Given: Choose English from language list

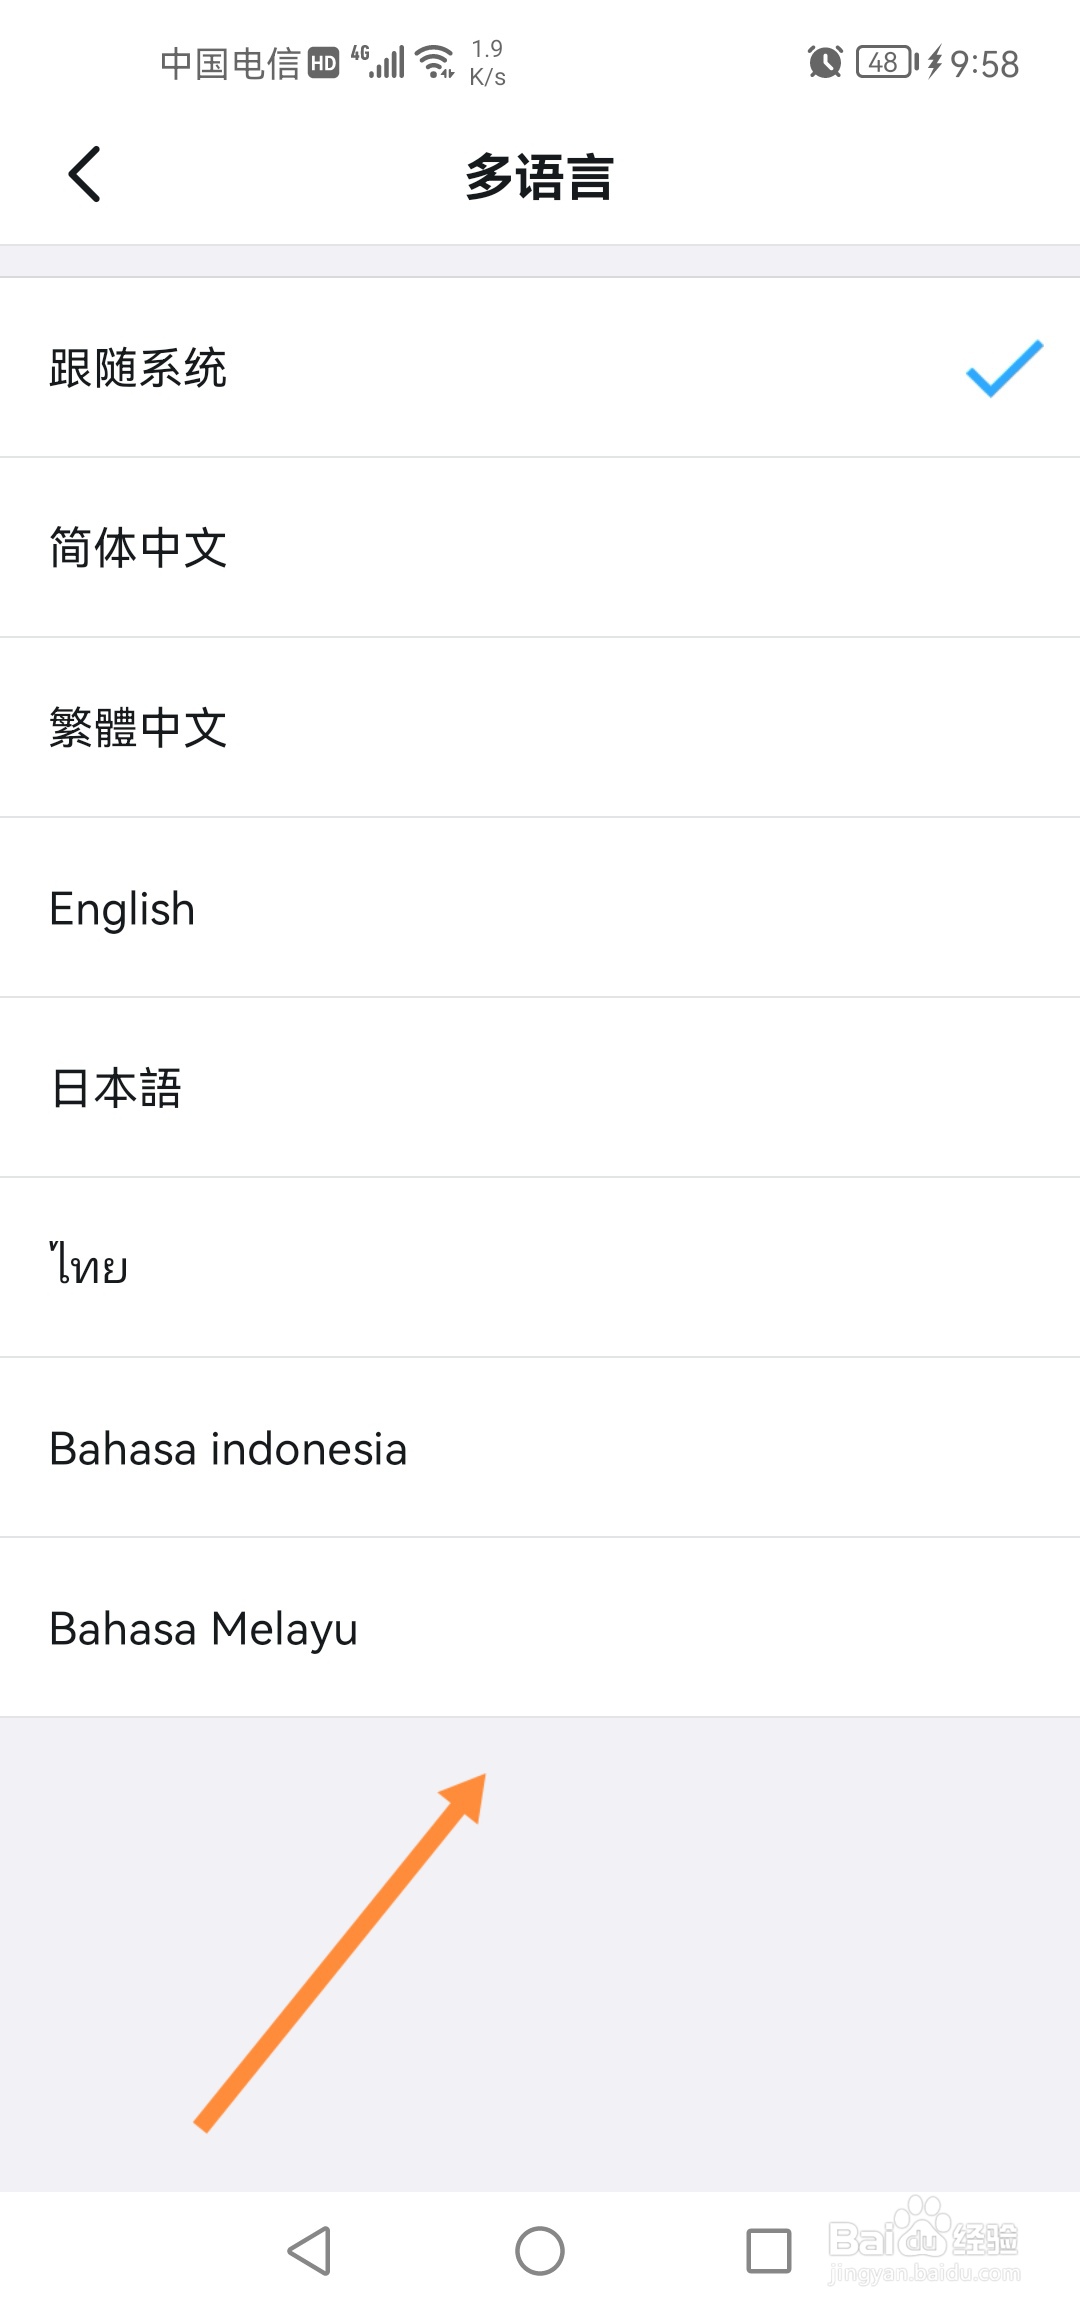Looking at the screenshot, I should [122, 908].
